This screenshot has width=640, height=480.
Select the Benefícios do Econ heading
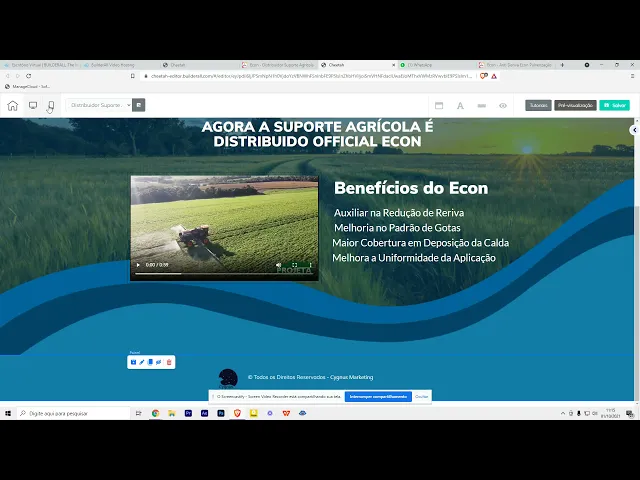click(x=411, y=188)
